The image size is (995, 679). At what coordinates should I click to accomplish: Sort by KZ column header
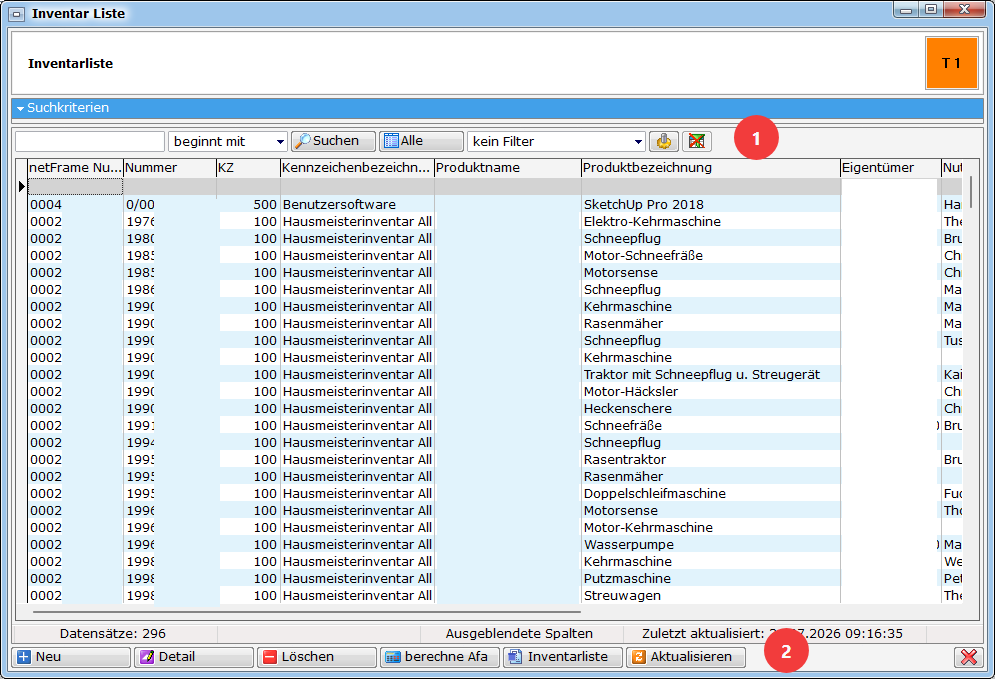click(248, 168)
